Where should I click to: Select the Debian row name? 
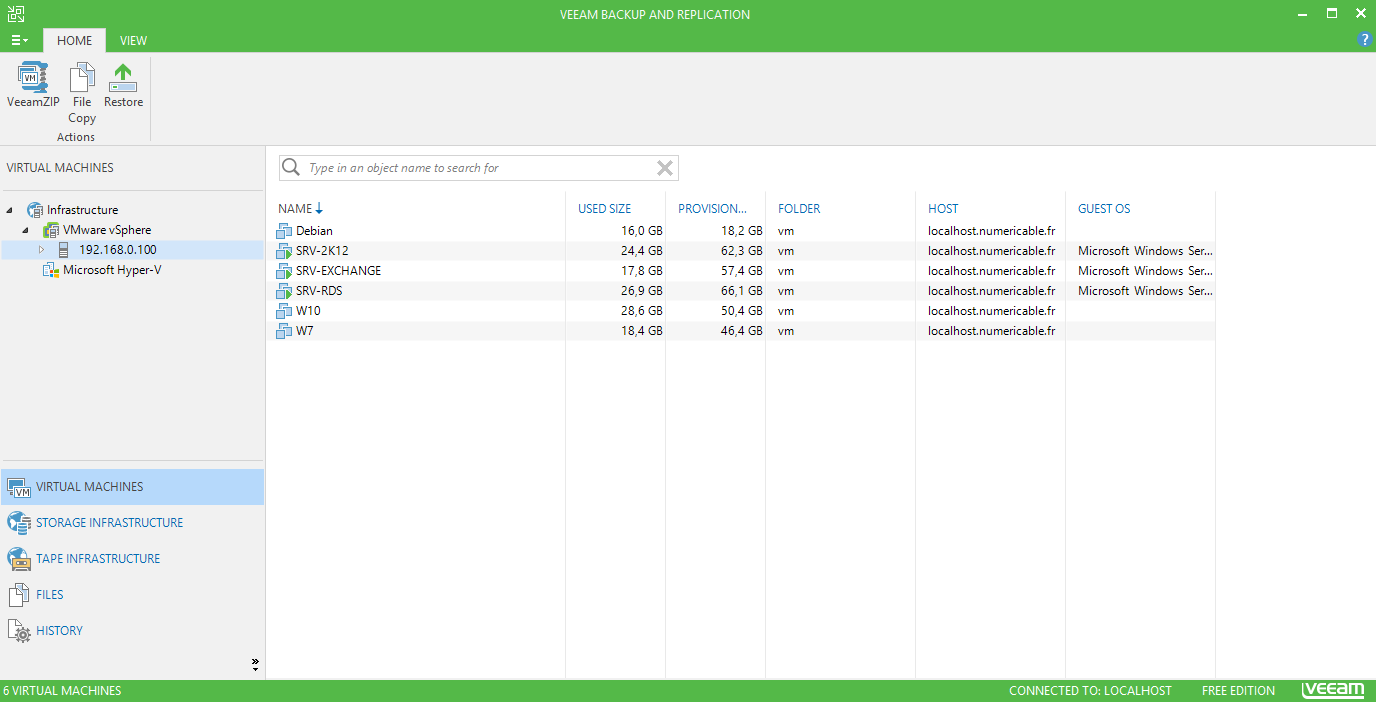[314, 231]
